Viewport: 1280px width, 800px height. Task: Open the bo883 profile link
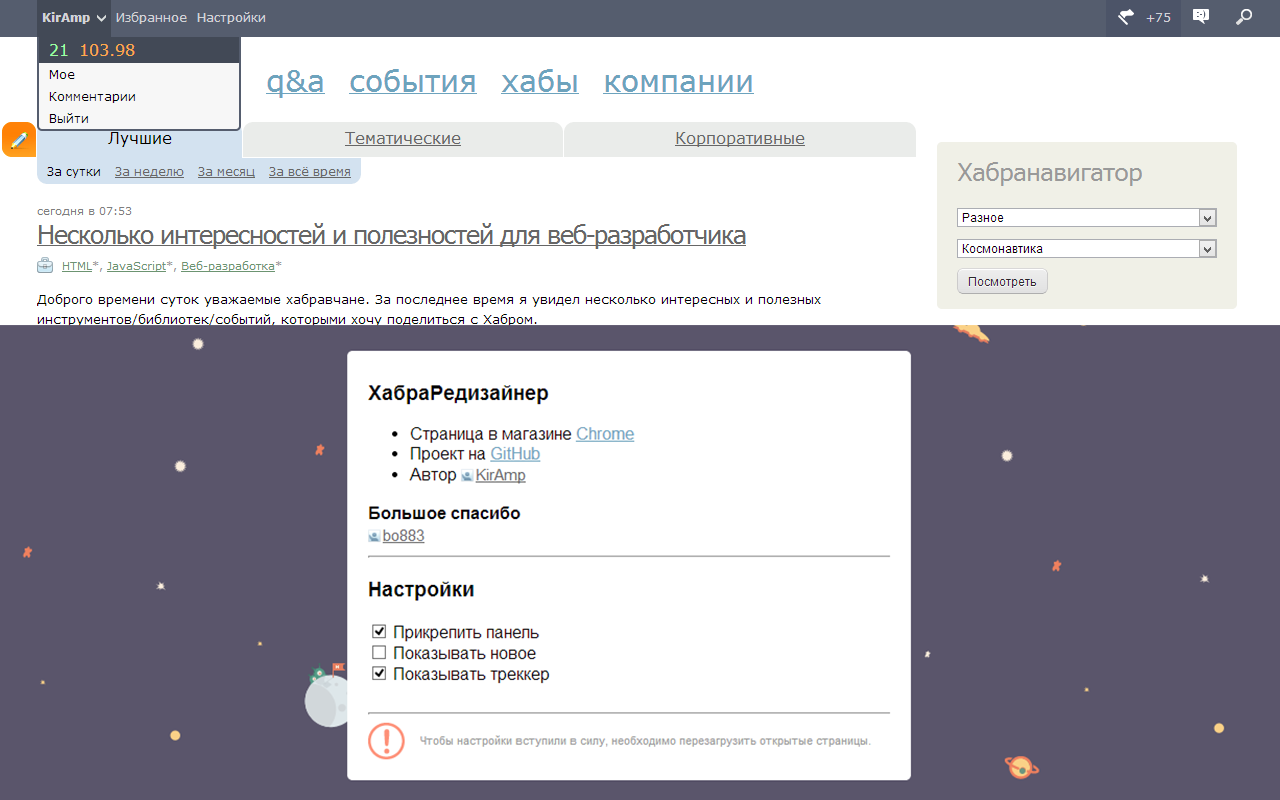tap(403, 536)
